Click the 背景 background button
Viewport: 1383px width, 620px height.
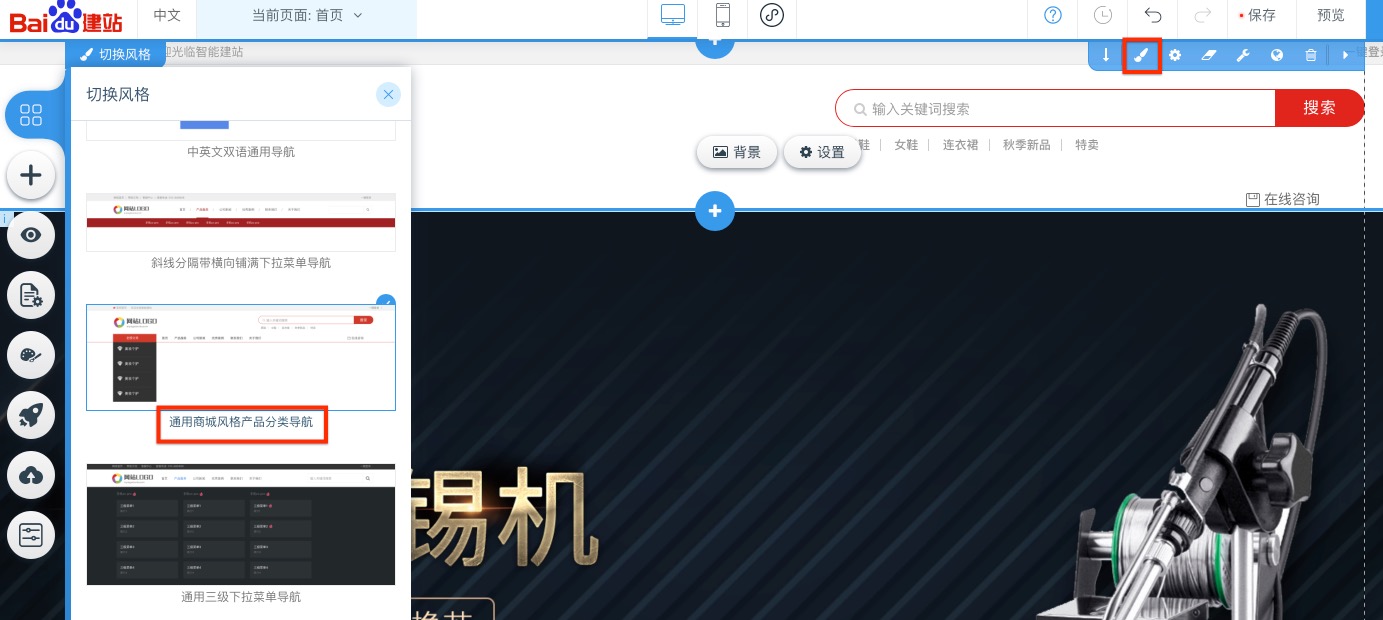pyautogui.click(x=737, y=152)
